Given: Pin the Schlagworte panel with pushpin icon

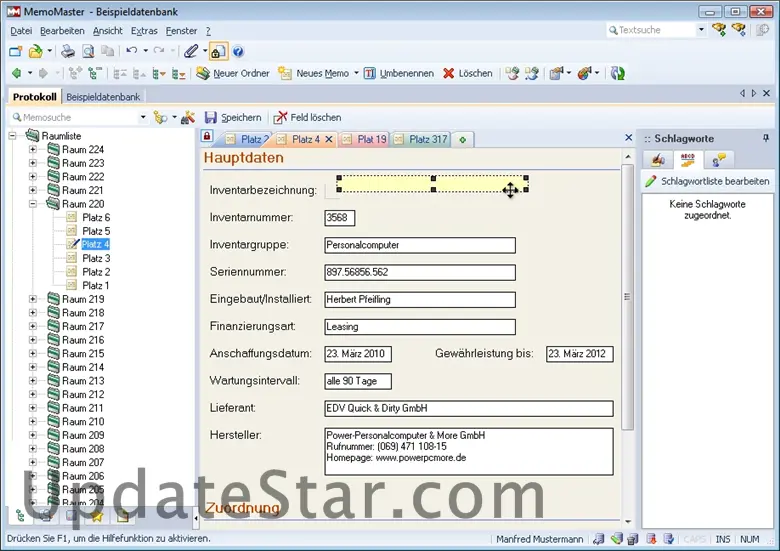Looking at the screenshot, I should coord(766,139).
